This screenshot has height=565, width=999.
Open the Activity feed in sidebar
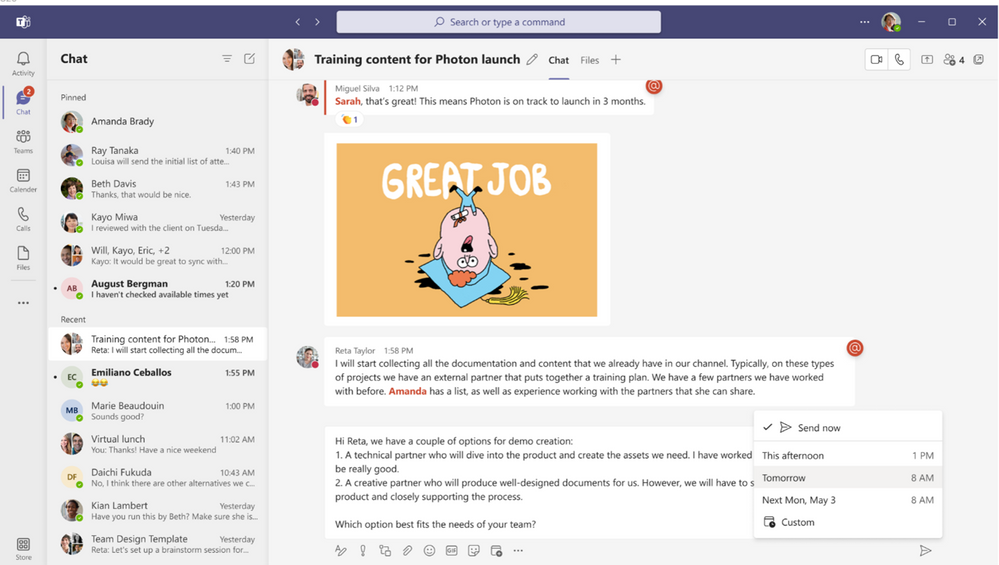[x=23, y=64]
